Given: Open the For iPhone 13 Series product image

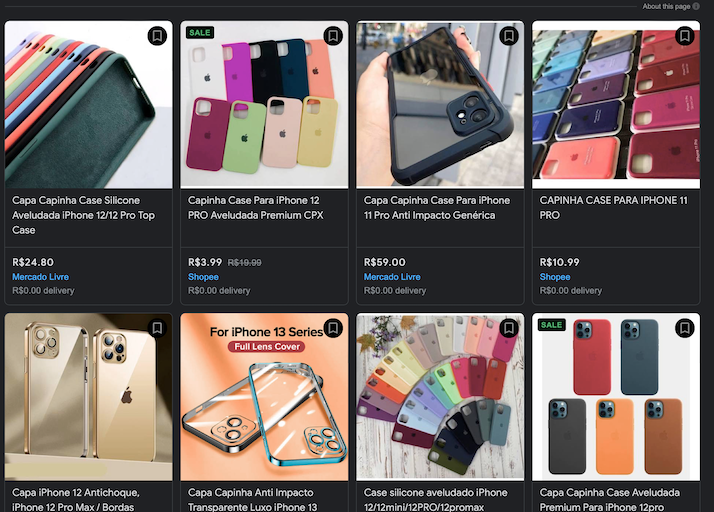Looking at the screenshot, I should (264, 397).
